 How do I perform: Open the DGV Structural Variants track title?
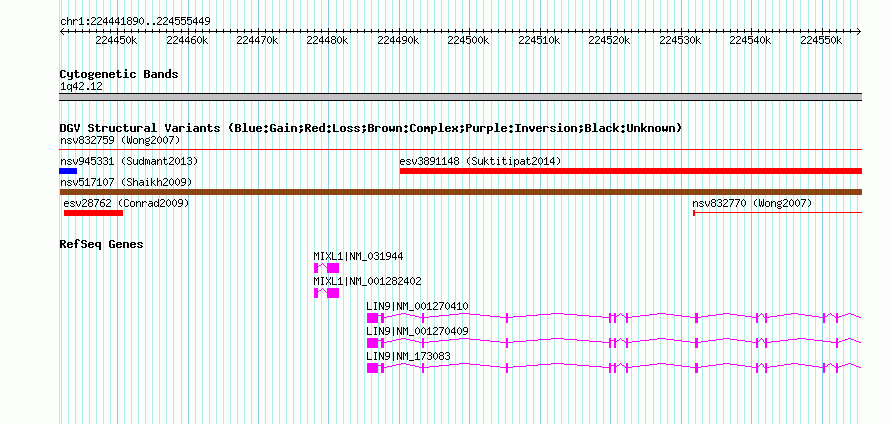point(371,128)
